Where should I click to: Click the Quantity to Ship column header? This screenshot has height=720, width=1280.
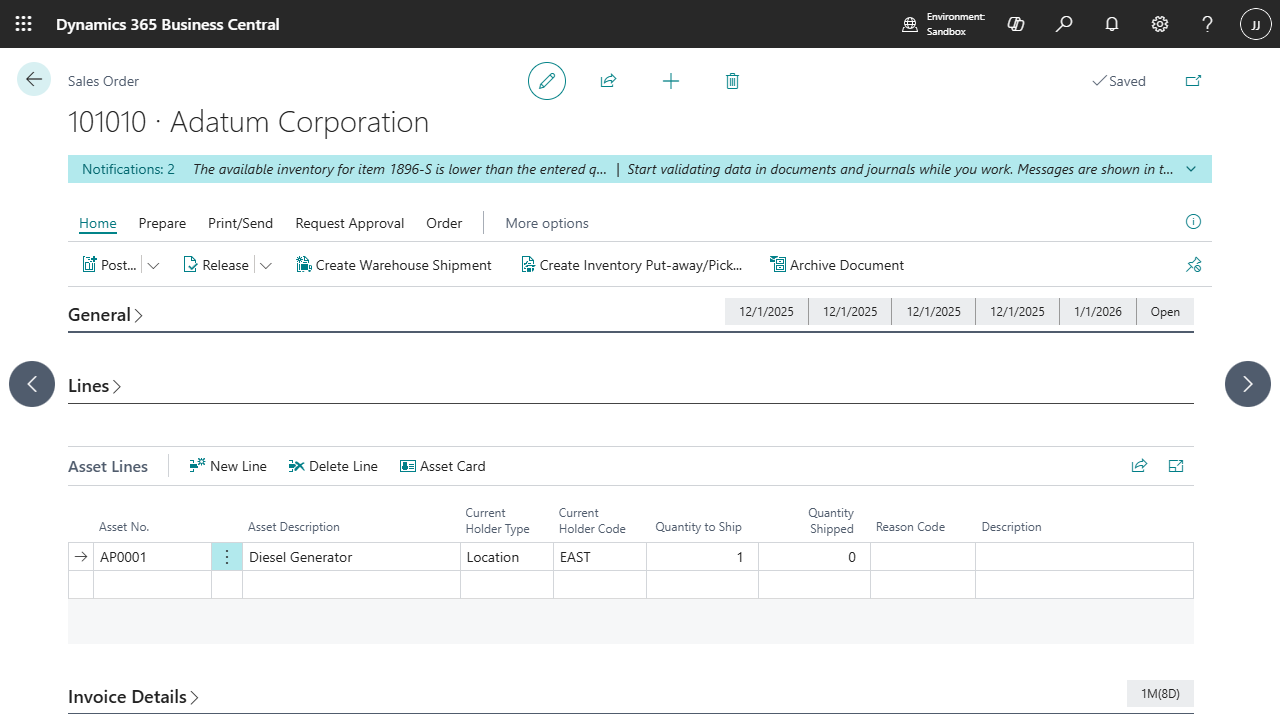point(698,527)
